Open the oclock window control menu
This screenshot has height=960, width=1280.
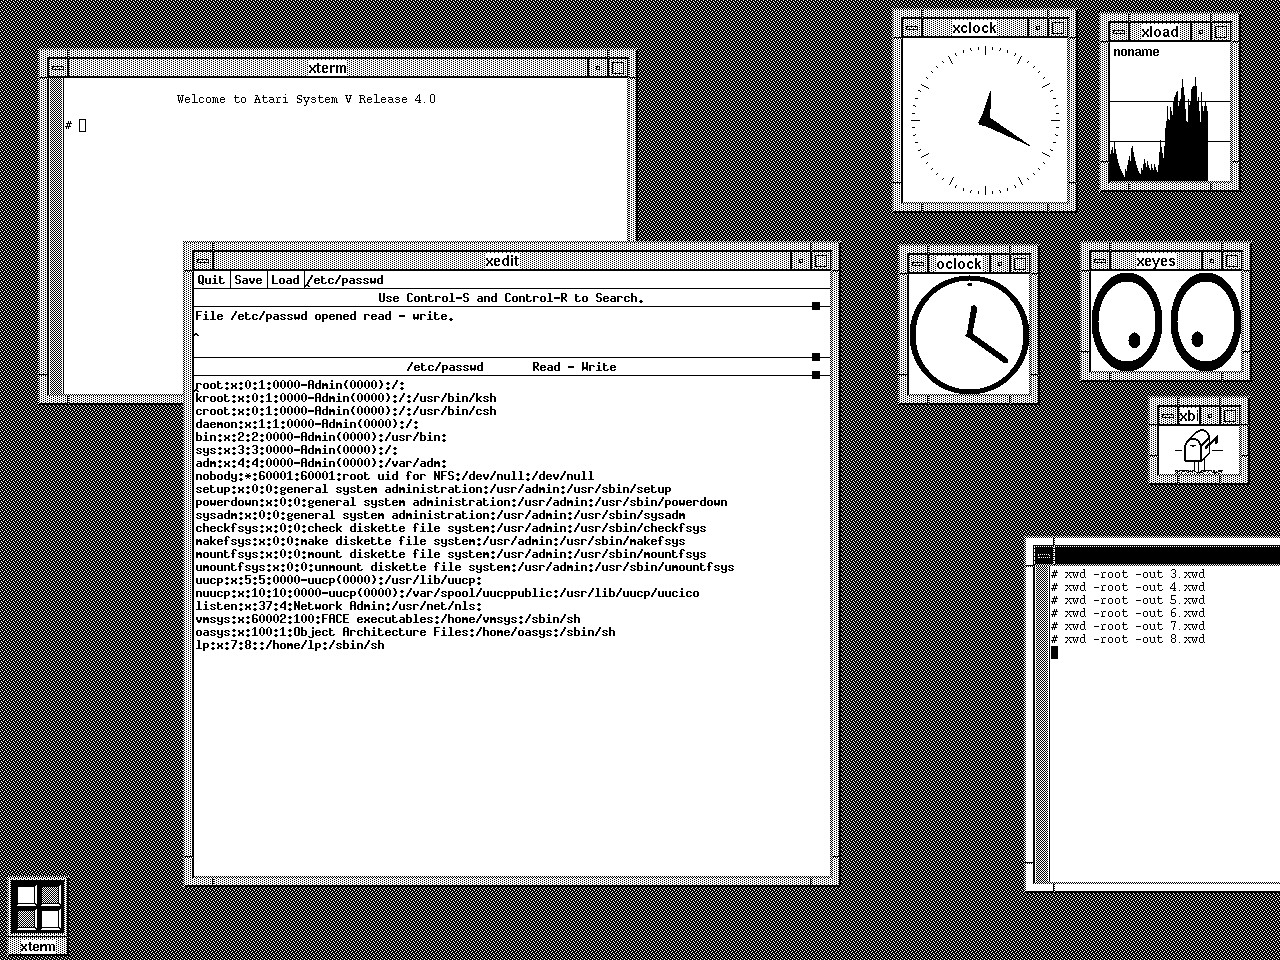coord(917,263)
